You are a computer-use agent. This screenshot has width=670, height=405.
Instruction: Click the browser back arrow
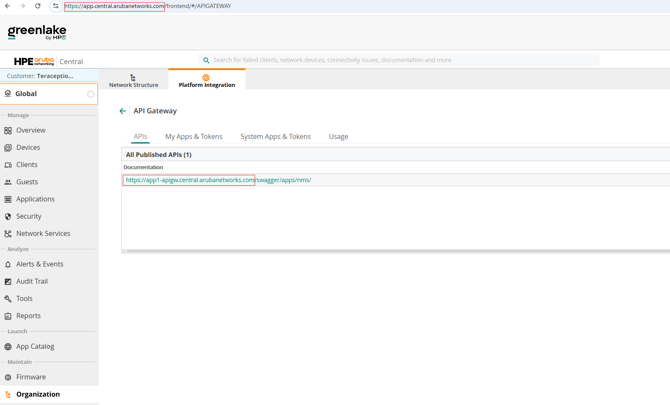coord(7,6)
